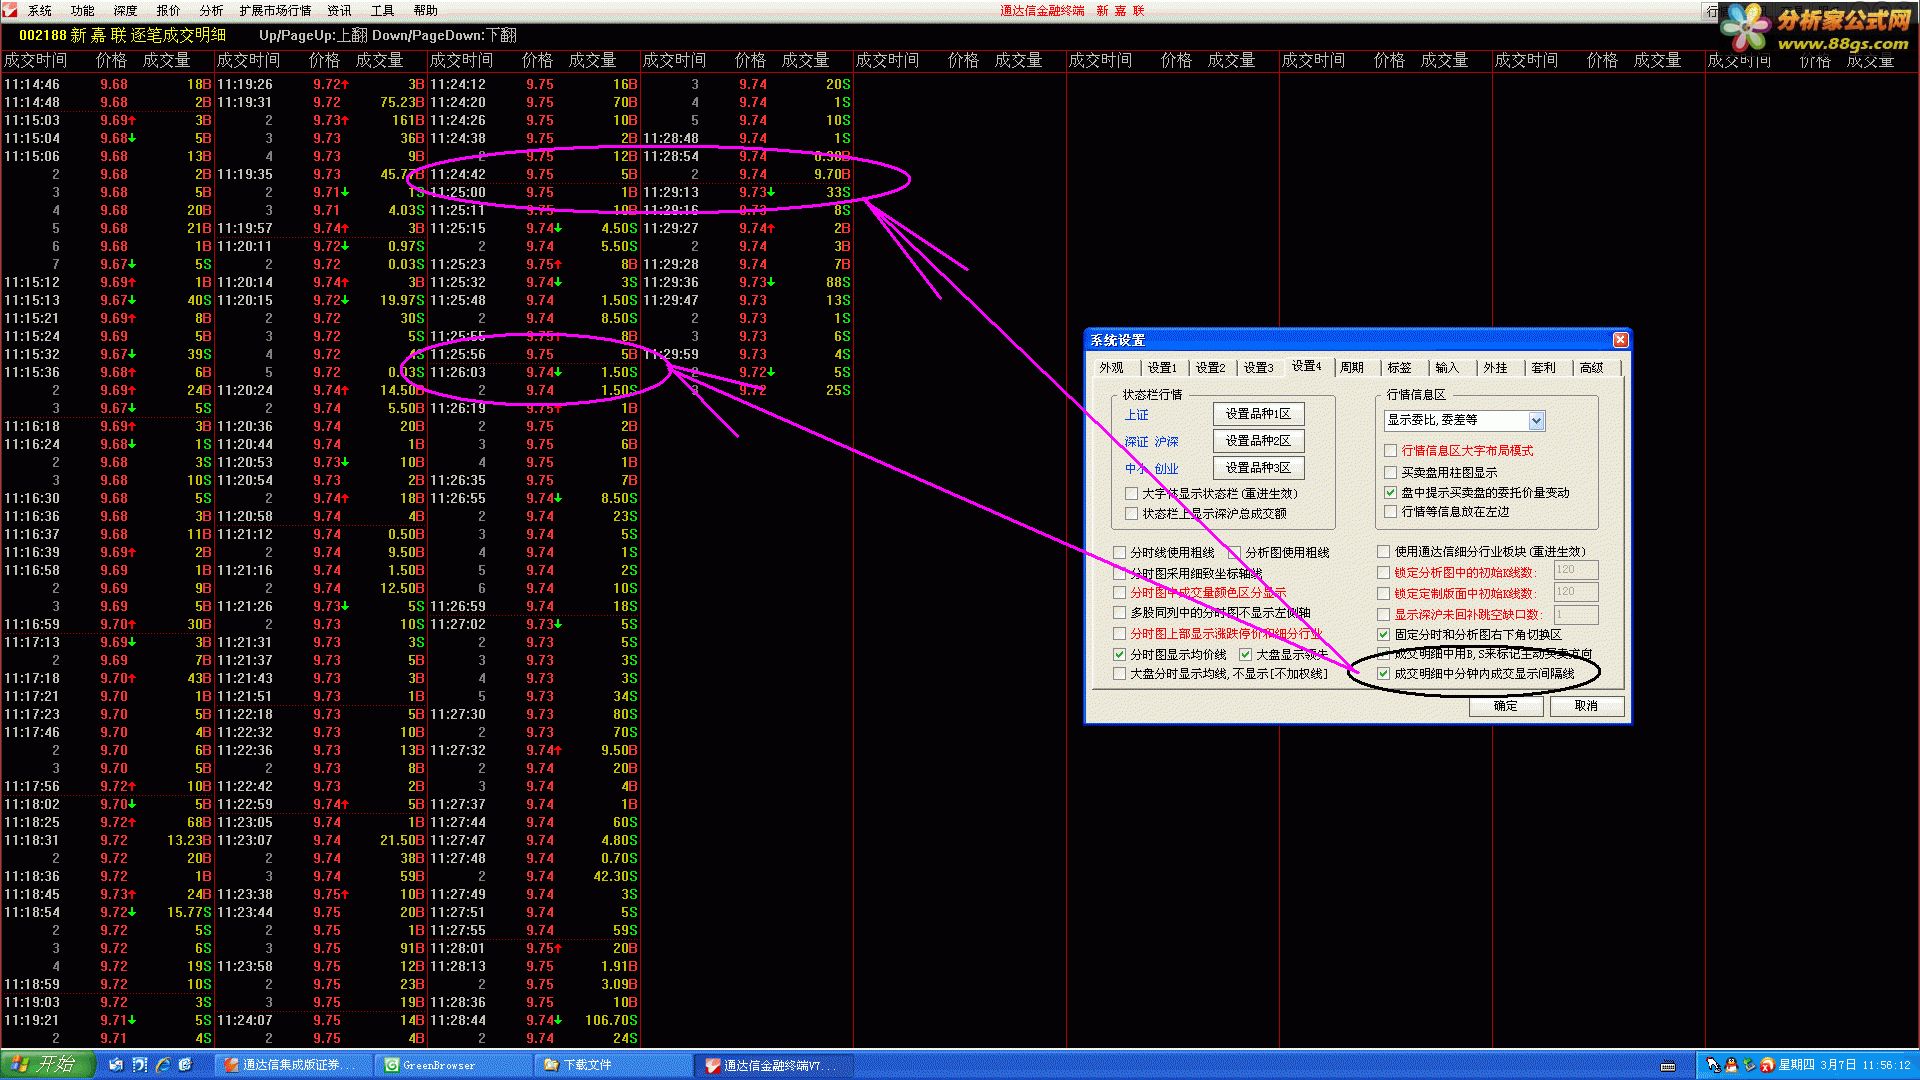Switch to the 输入 tab

[1447, 368]
